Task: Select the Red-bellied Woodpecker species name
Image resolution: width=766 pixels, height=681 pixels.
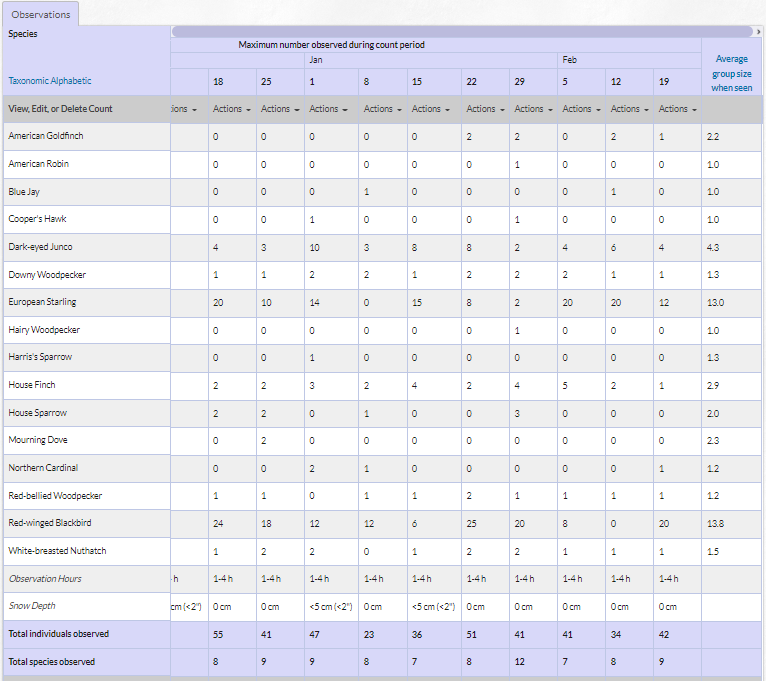Action: tap(55, 495)
